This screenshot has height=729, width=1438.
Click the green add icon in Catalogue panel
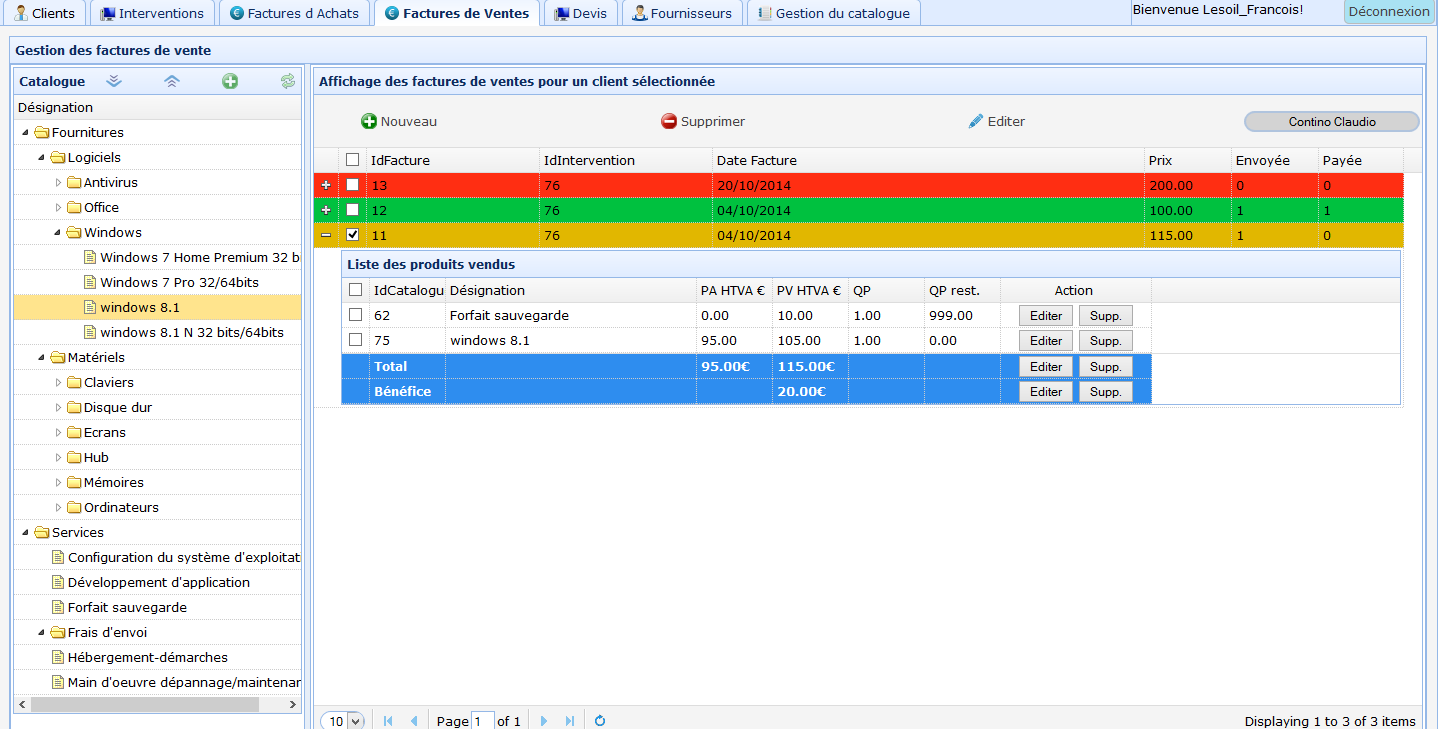point(230,81)
